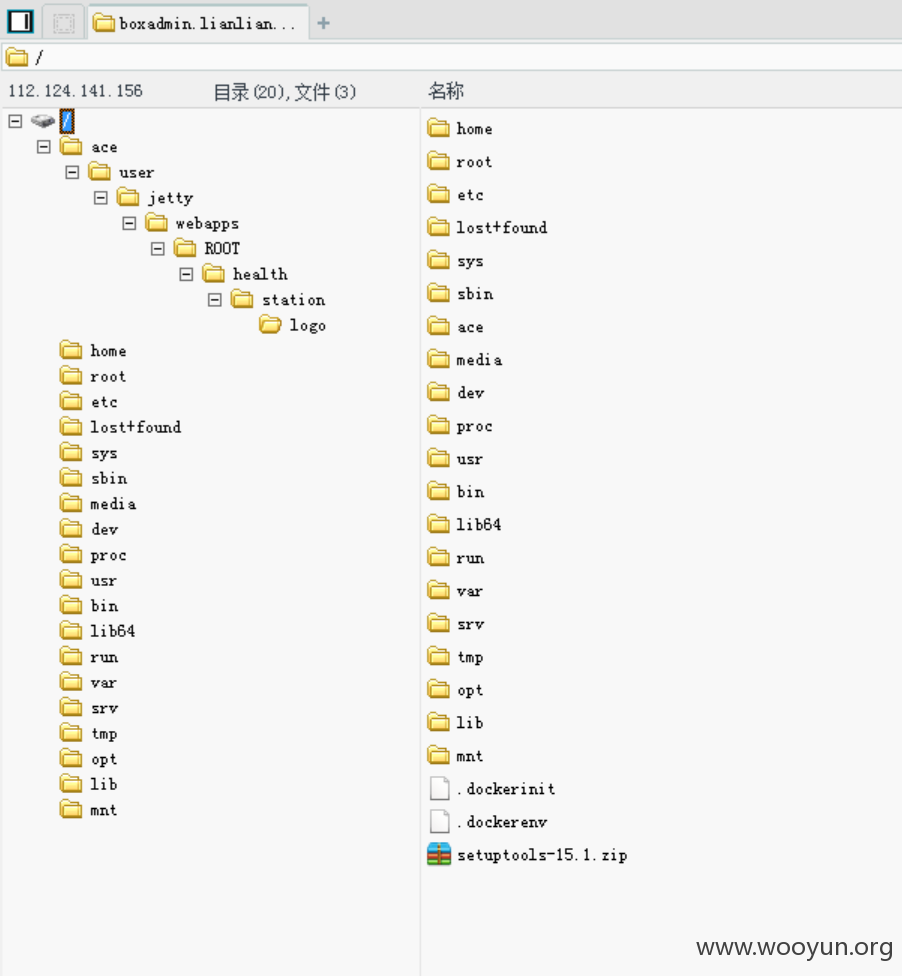Select srv folder in left tree
Screen dimensions: 902x976
pyautogui.click(x=89, y=707)
